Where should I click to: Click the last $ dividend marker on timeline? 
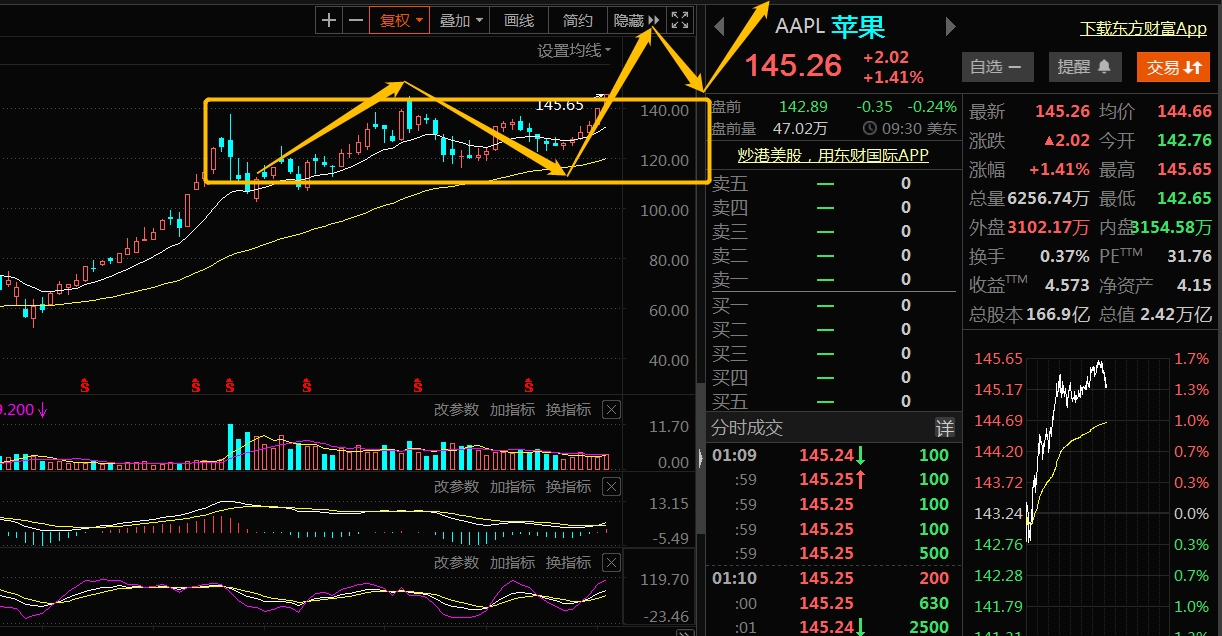[x=528, y=385]
